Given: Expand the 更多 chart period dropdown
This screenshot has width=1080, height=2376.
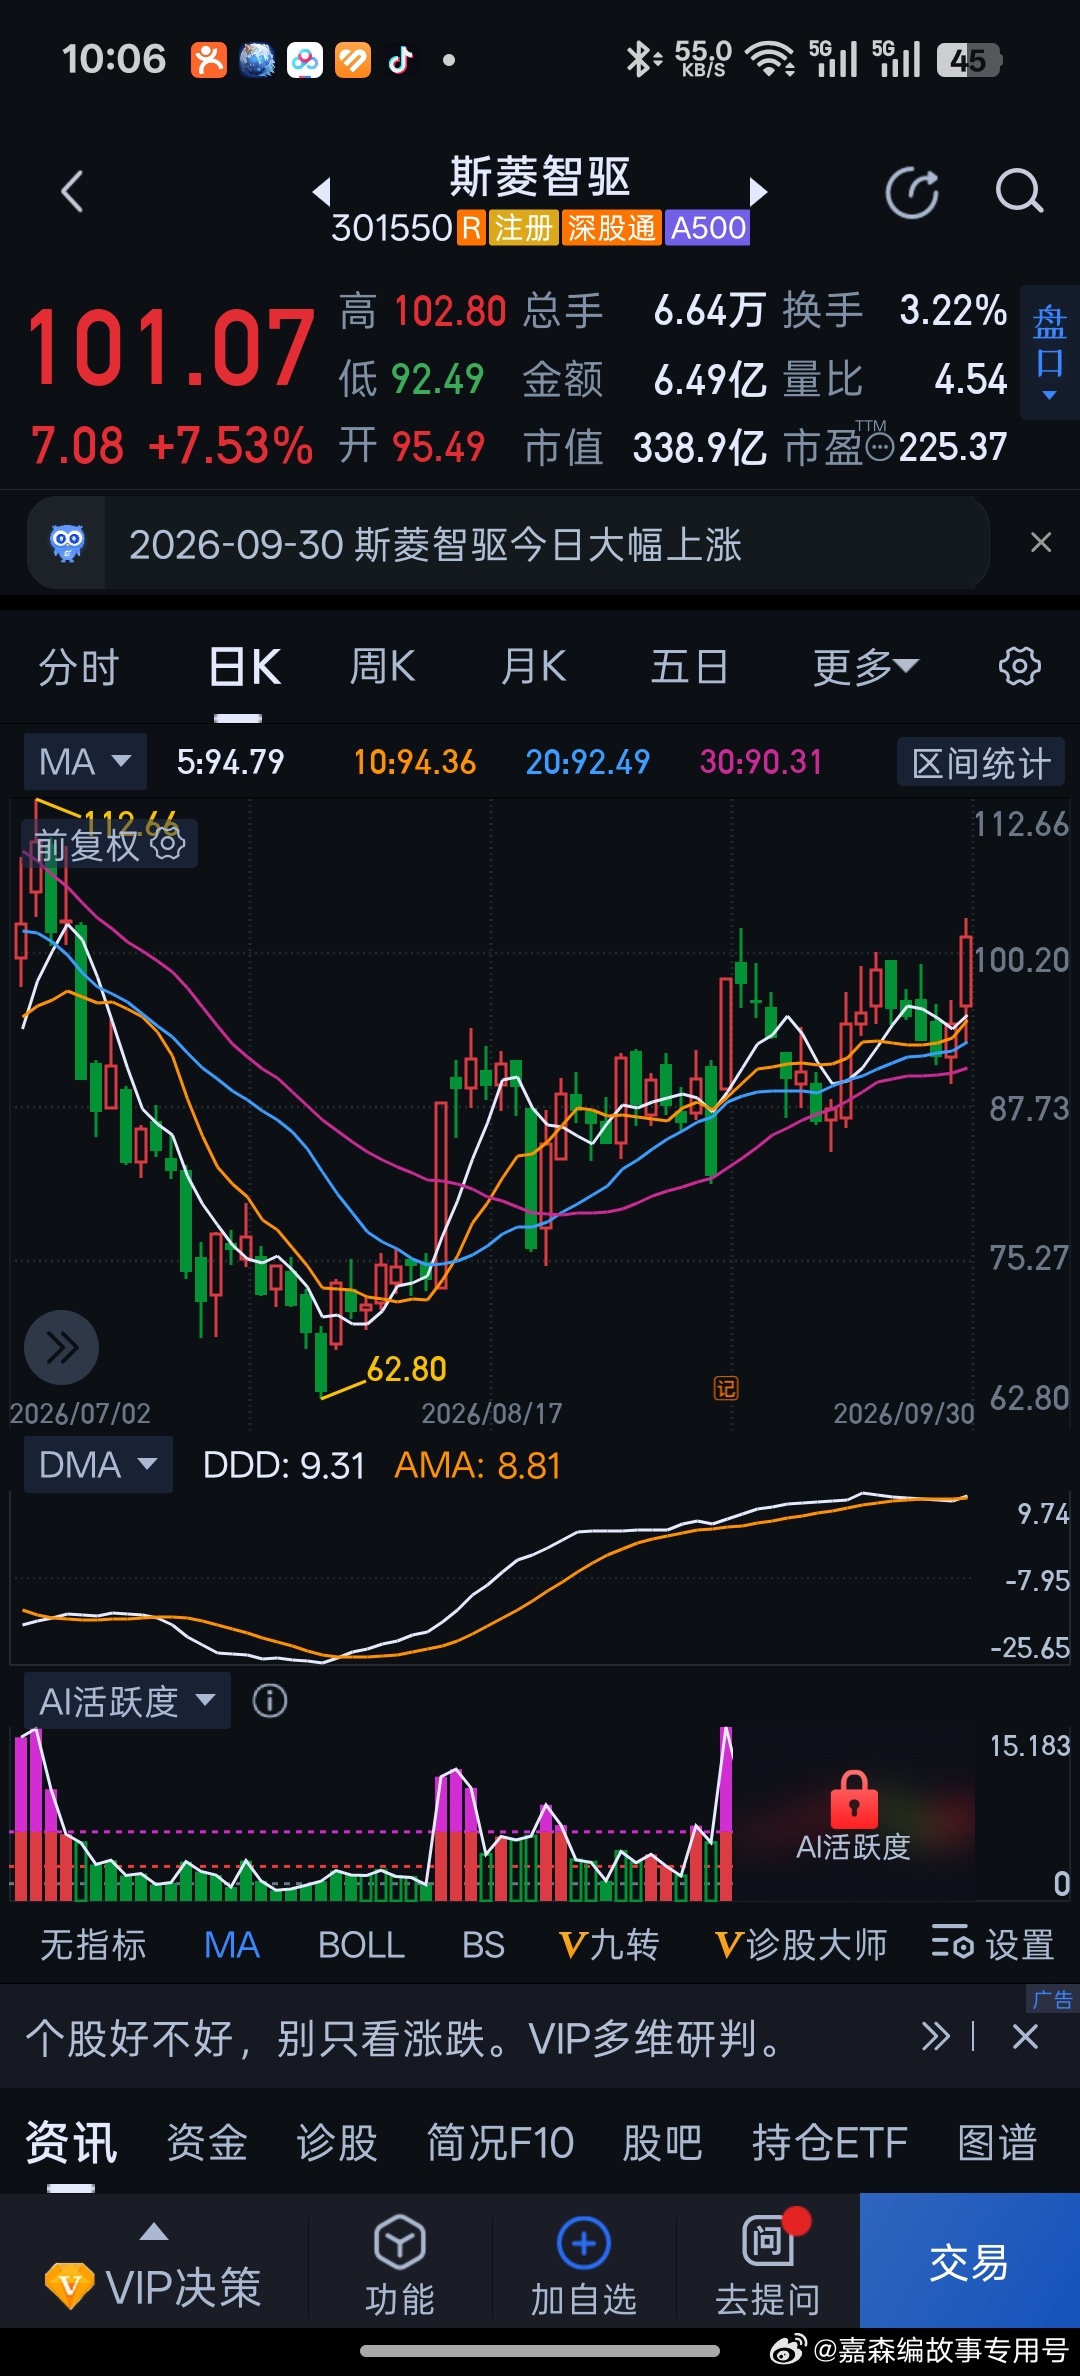Looking at the screenshot, I should tap(865, 666).
